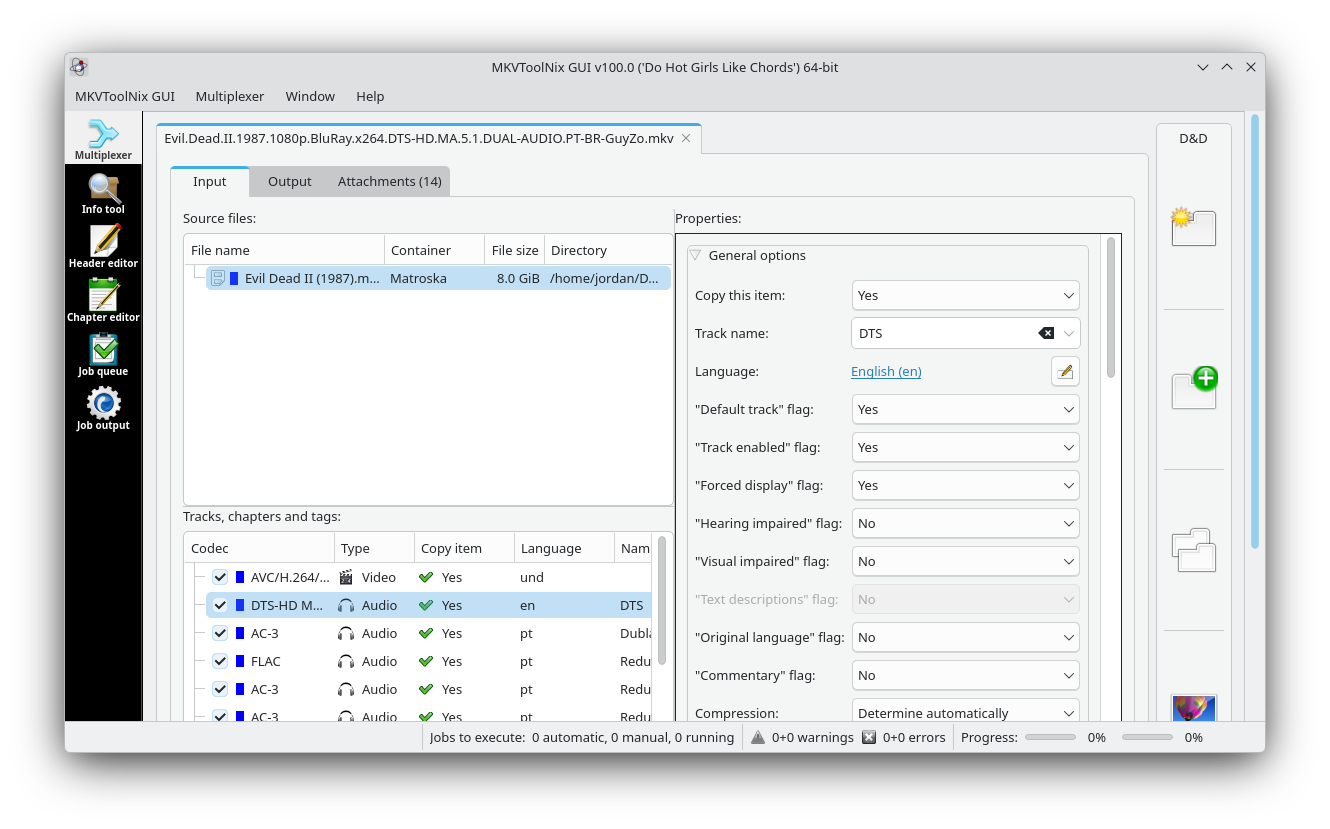The image size is (1330, 829).
Task: Click the second progress bar in status bar
Action: click(1147, 737)
